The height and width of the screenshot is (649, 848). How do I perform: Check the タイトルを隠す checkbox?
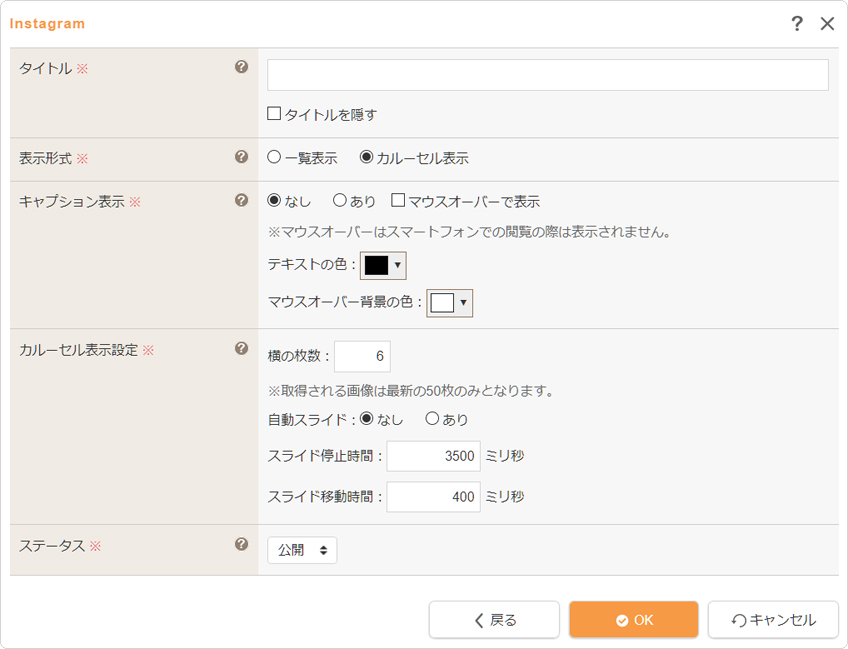point(274,114)
